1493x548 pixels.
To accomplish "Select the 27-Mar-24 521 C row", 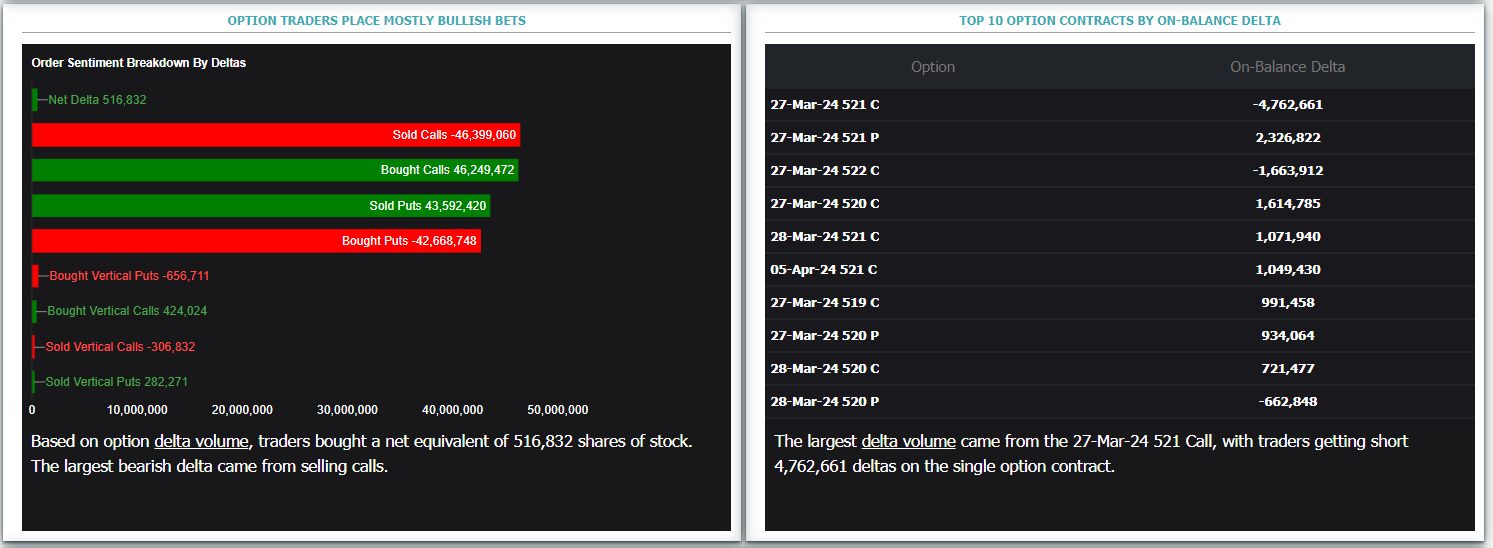I will pos(1120,105).
